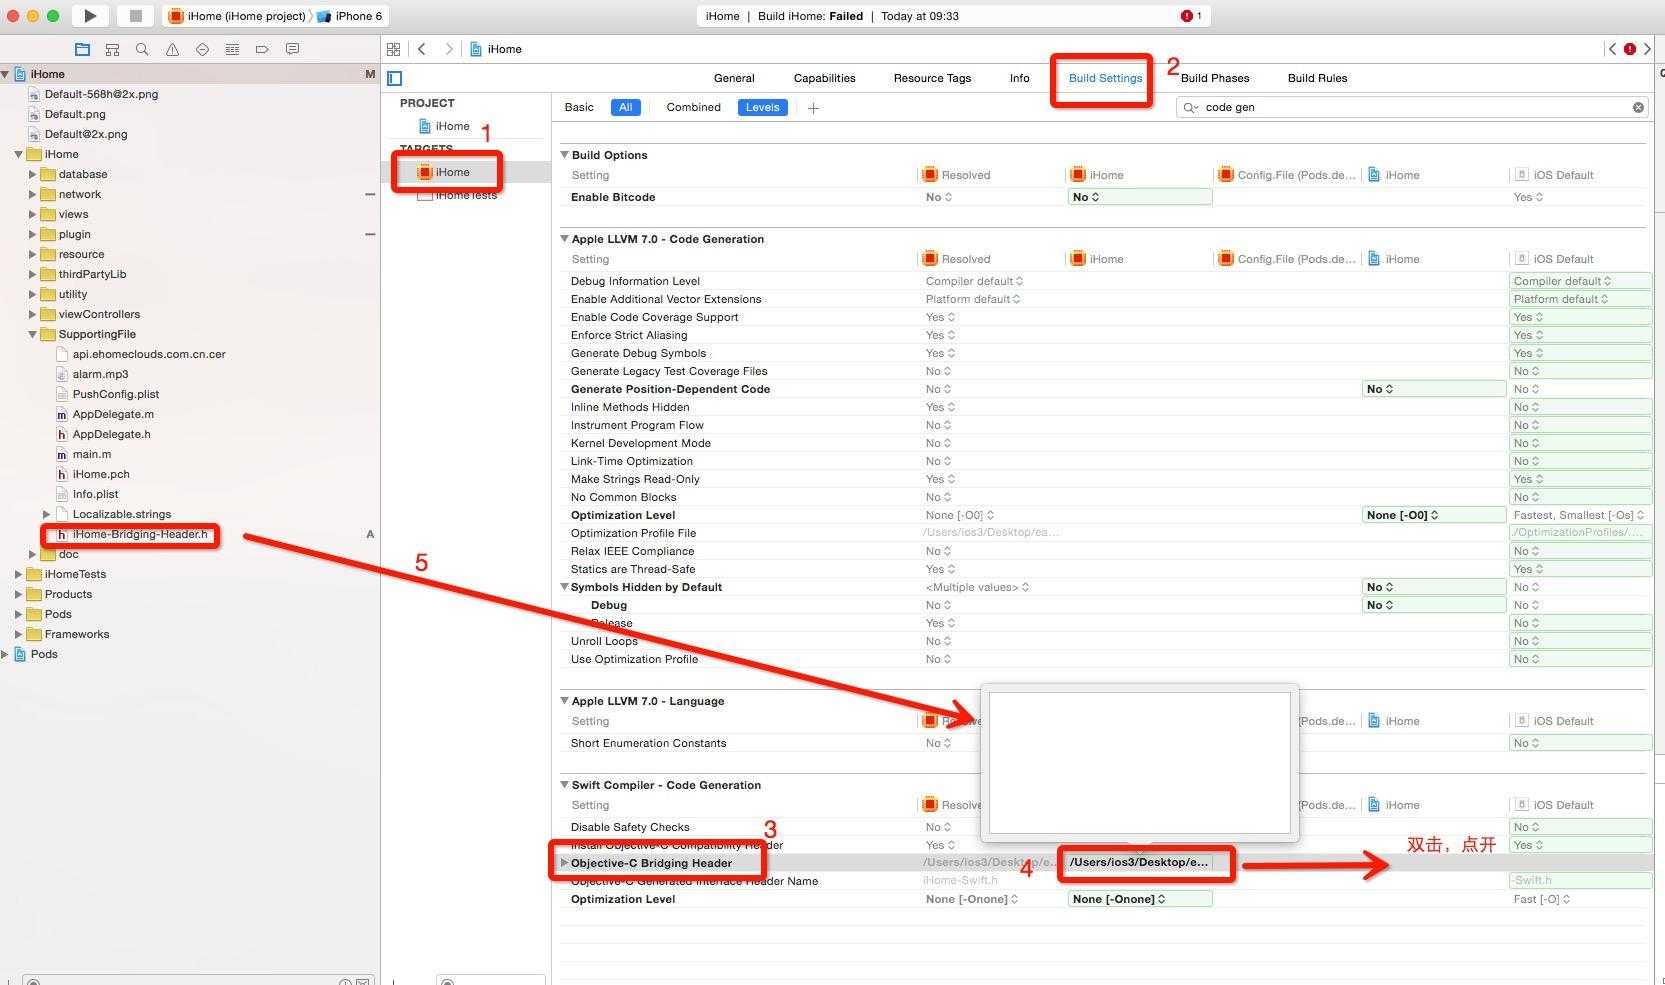Click the Stop button in the toolbar

135,16
